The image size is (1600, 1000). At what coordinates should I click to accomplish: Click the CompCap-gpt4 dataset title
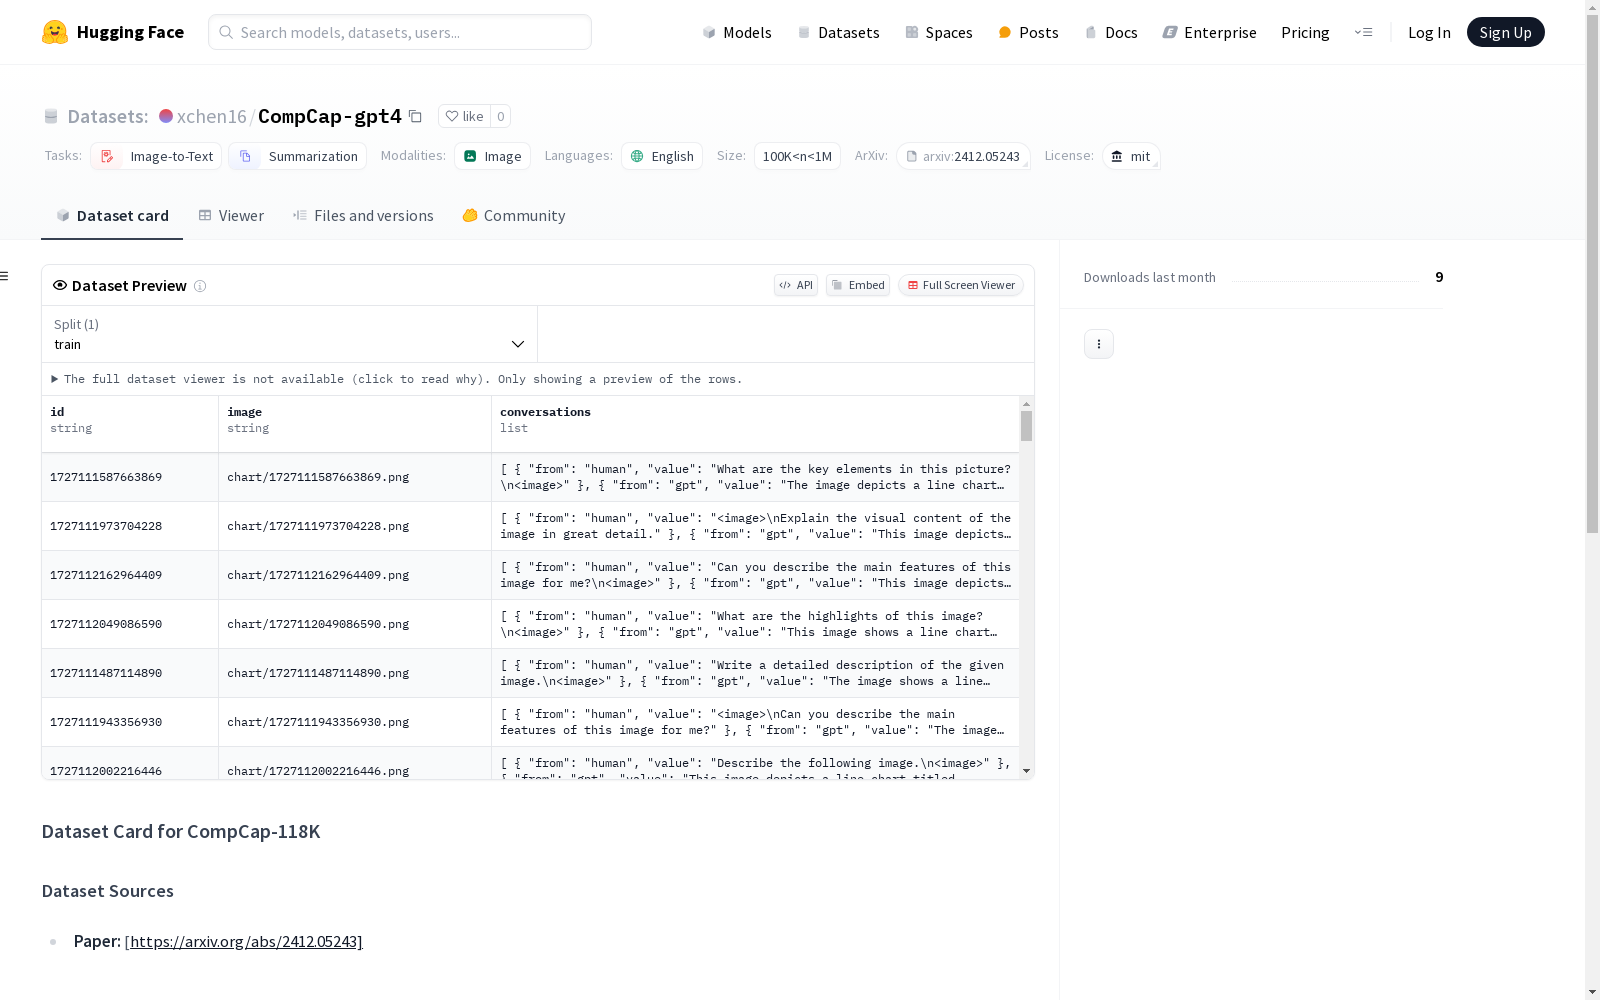[330, 116]
